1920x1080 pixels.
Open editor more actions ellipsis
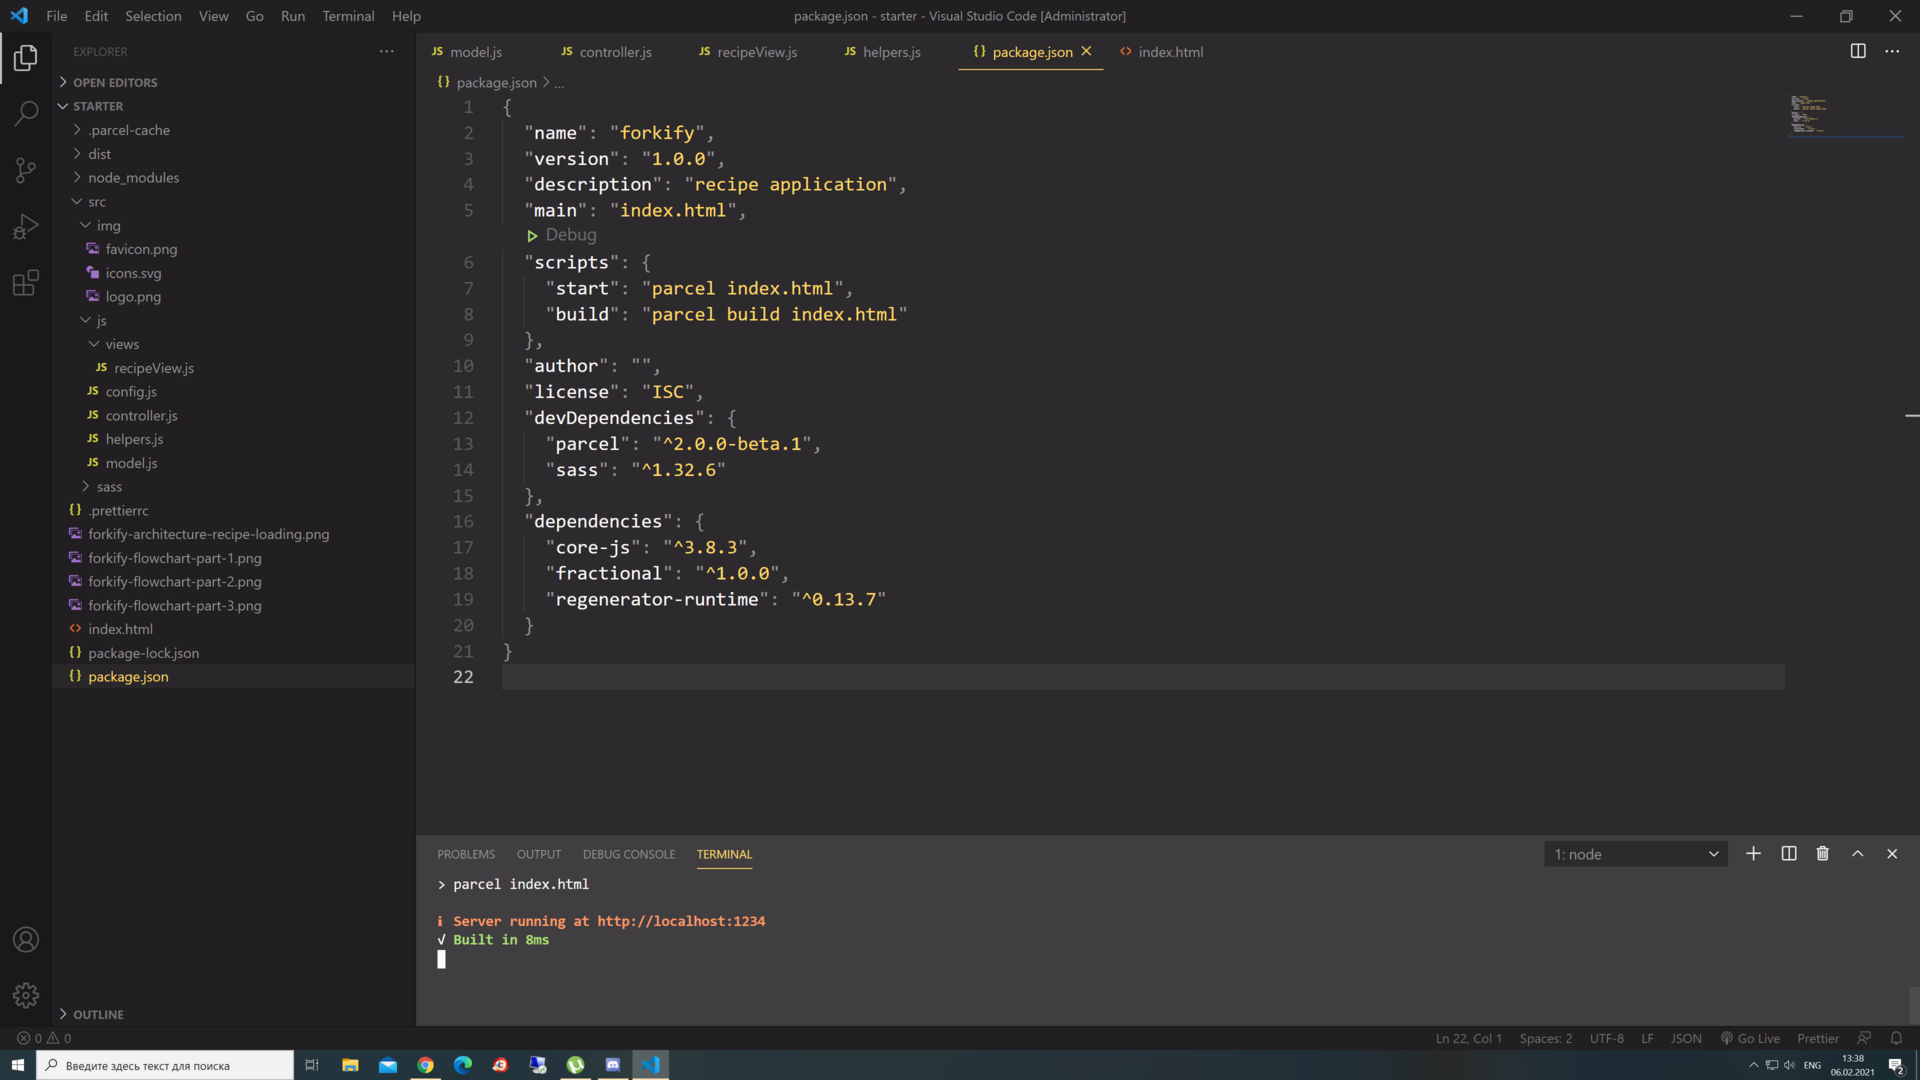point(1892,51)
